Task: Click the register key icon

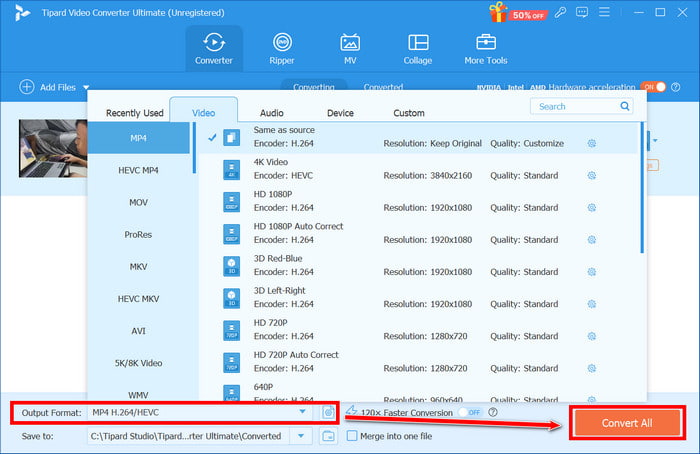Action: [560, 12]
